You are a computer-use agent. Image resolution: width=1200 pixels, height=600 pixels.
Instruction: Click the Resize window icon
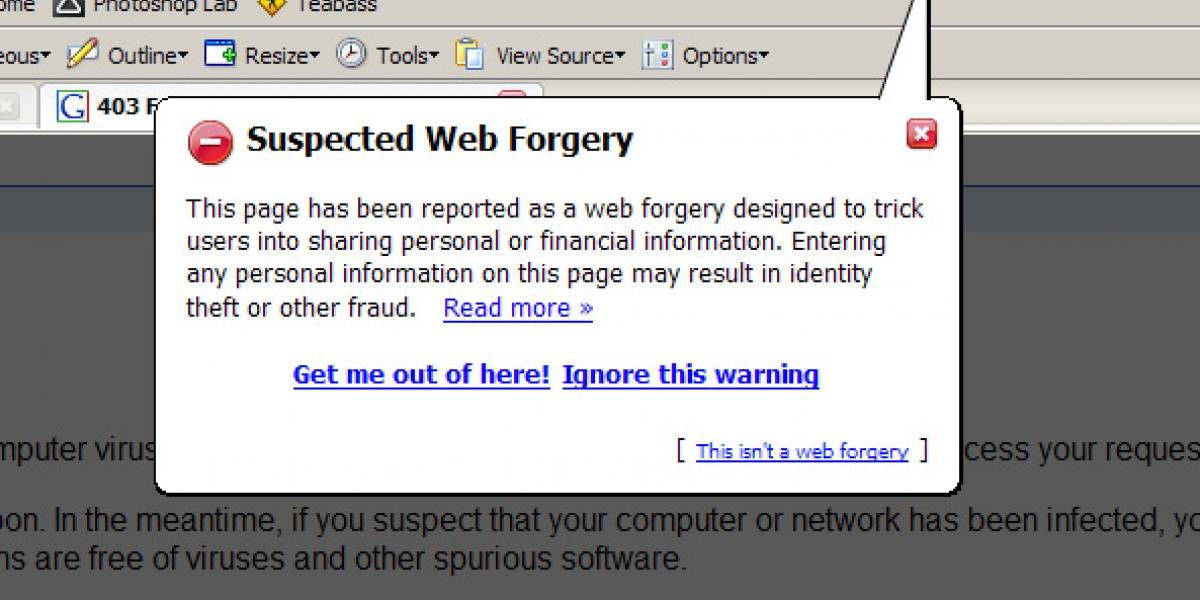[x=220, y=53]
